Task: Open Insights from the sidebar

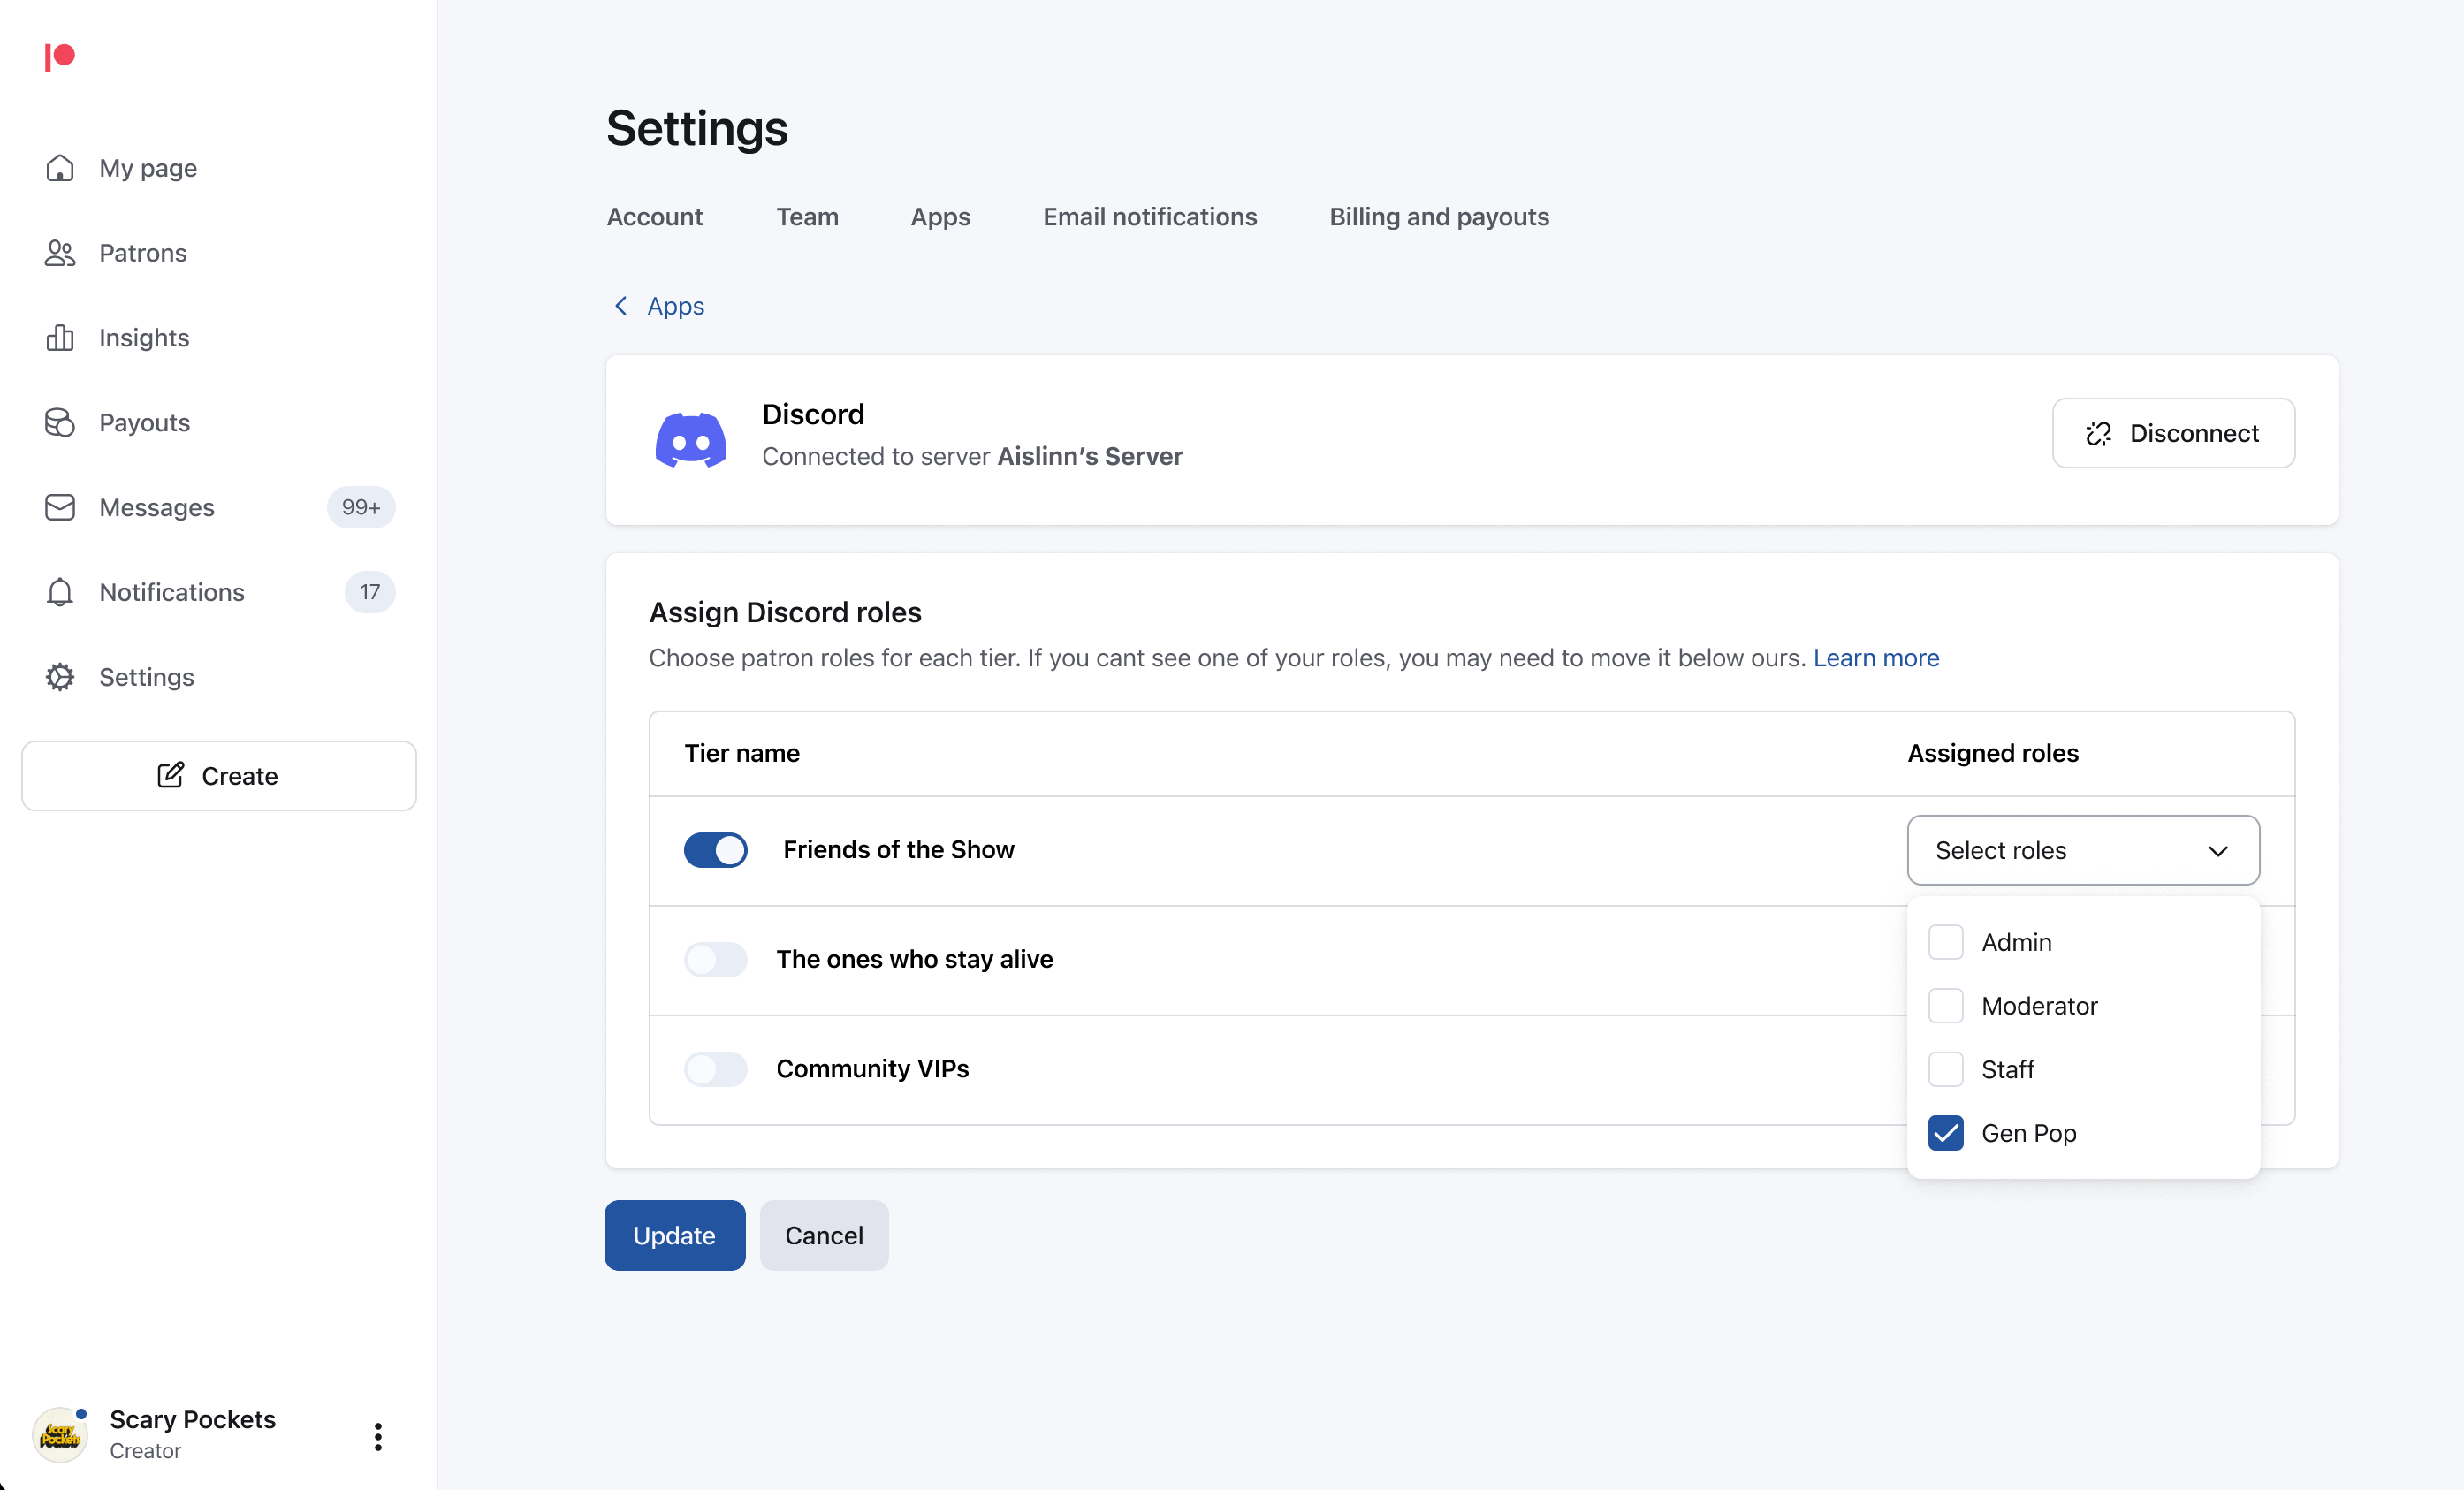Action: [x=144, y=338]
